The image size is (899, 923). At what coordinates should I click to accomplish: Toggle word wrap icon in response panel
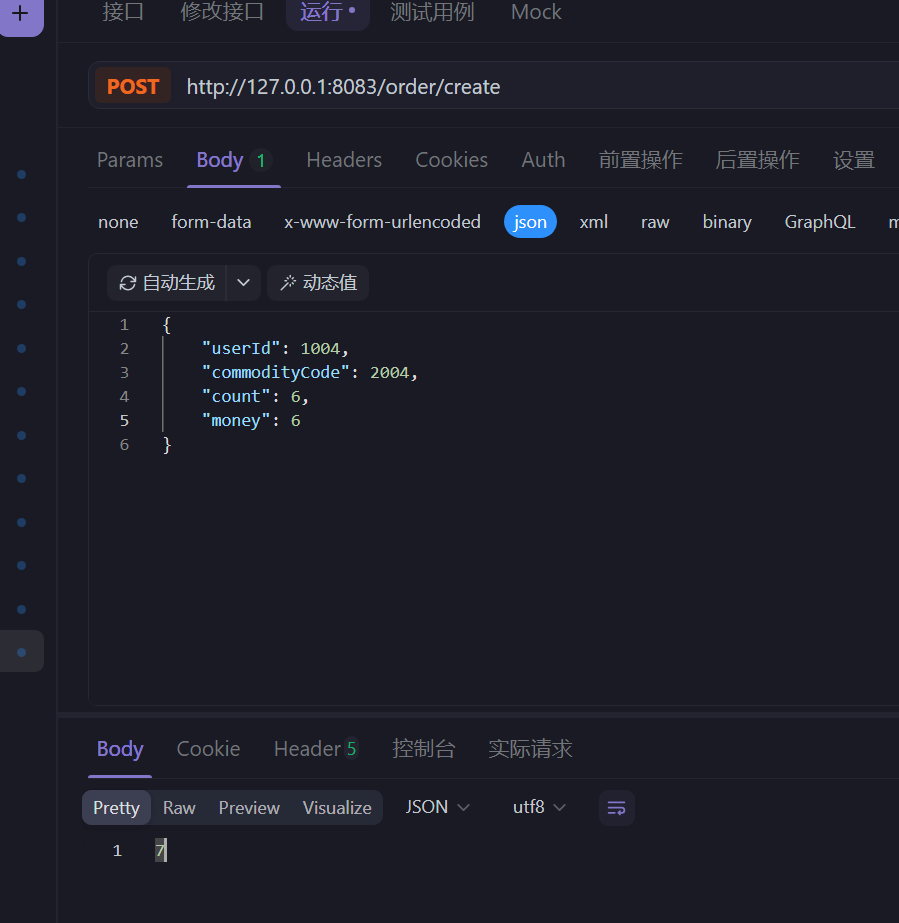[x=616, y=808]
